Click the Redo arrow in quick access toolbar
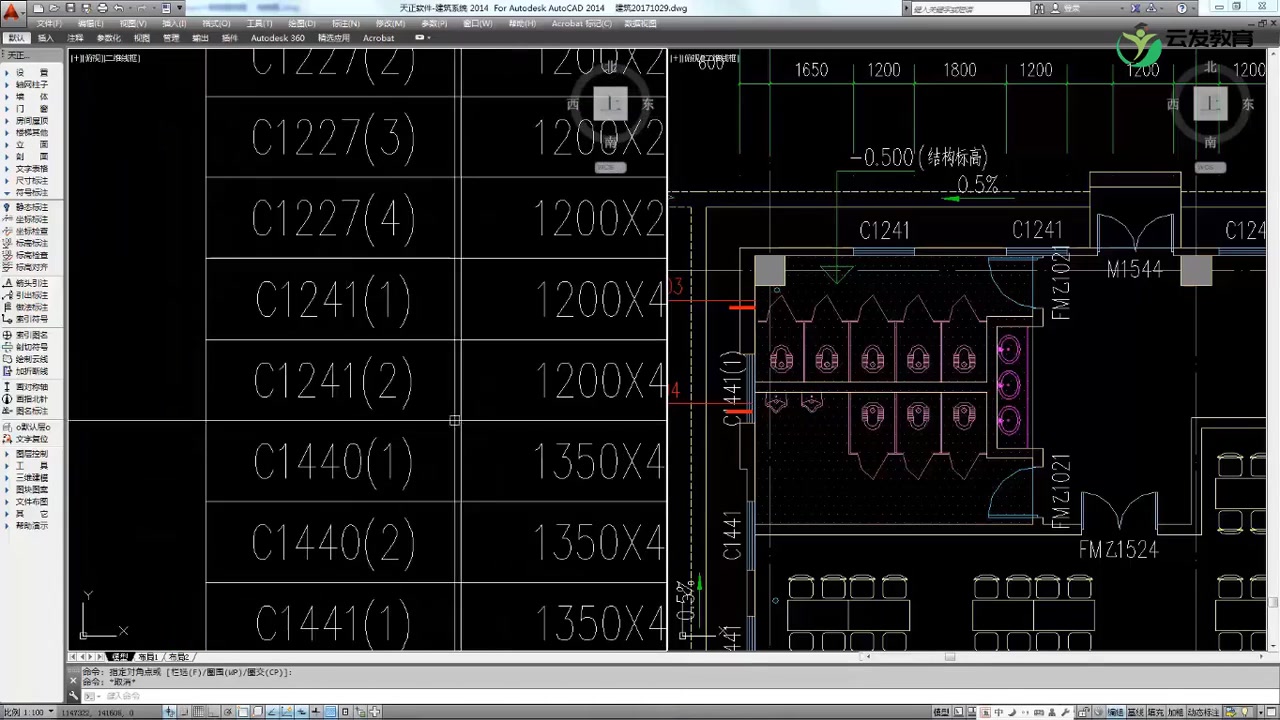 coord(144,8)
